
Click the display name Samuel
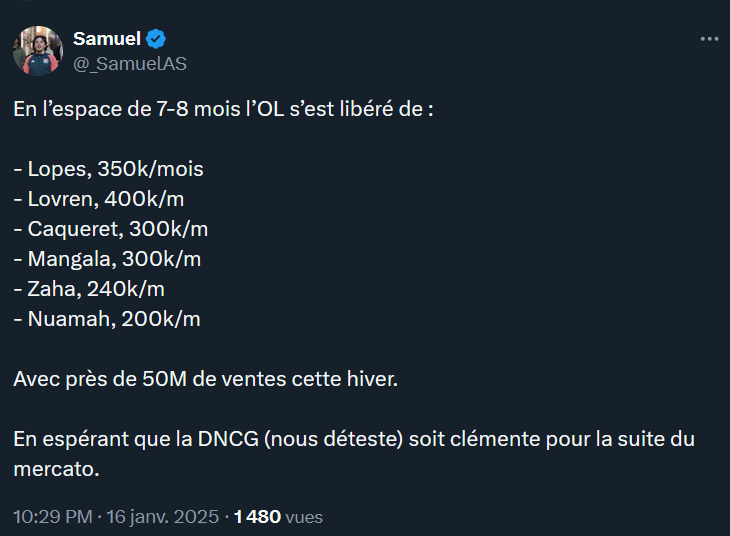pos(107,39)
